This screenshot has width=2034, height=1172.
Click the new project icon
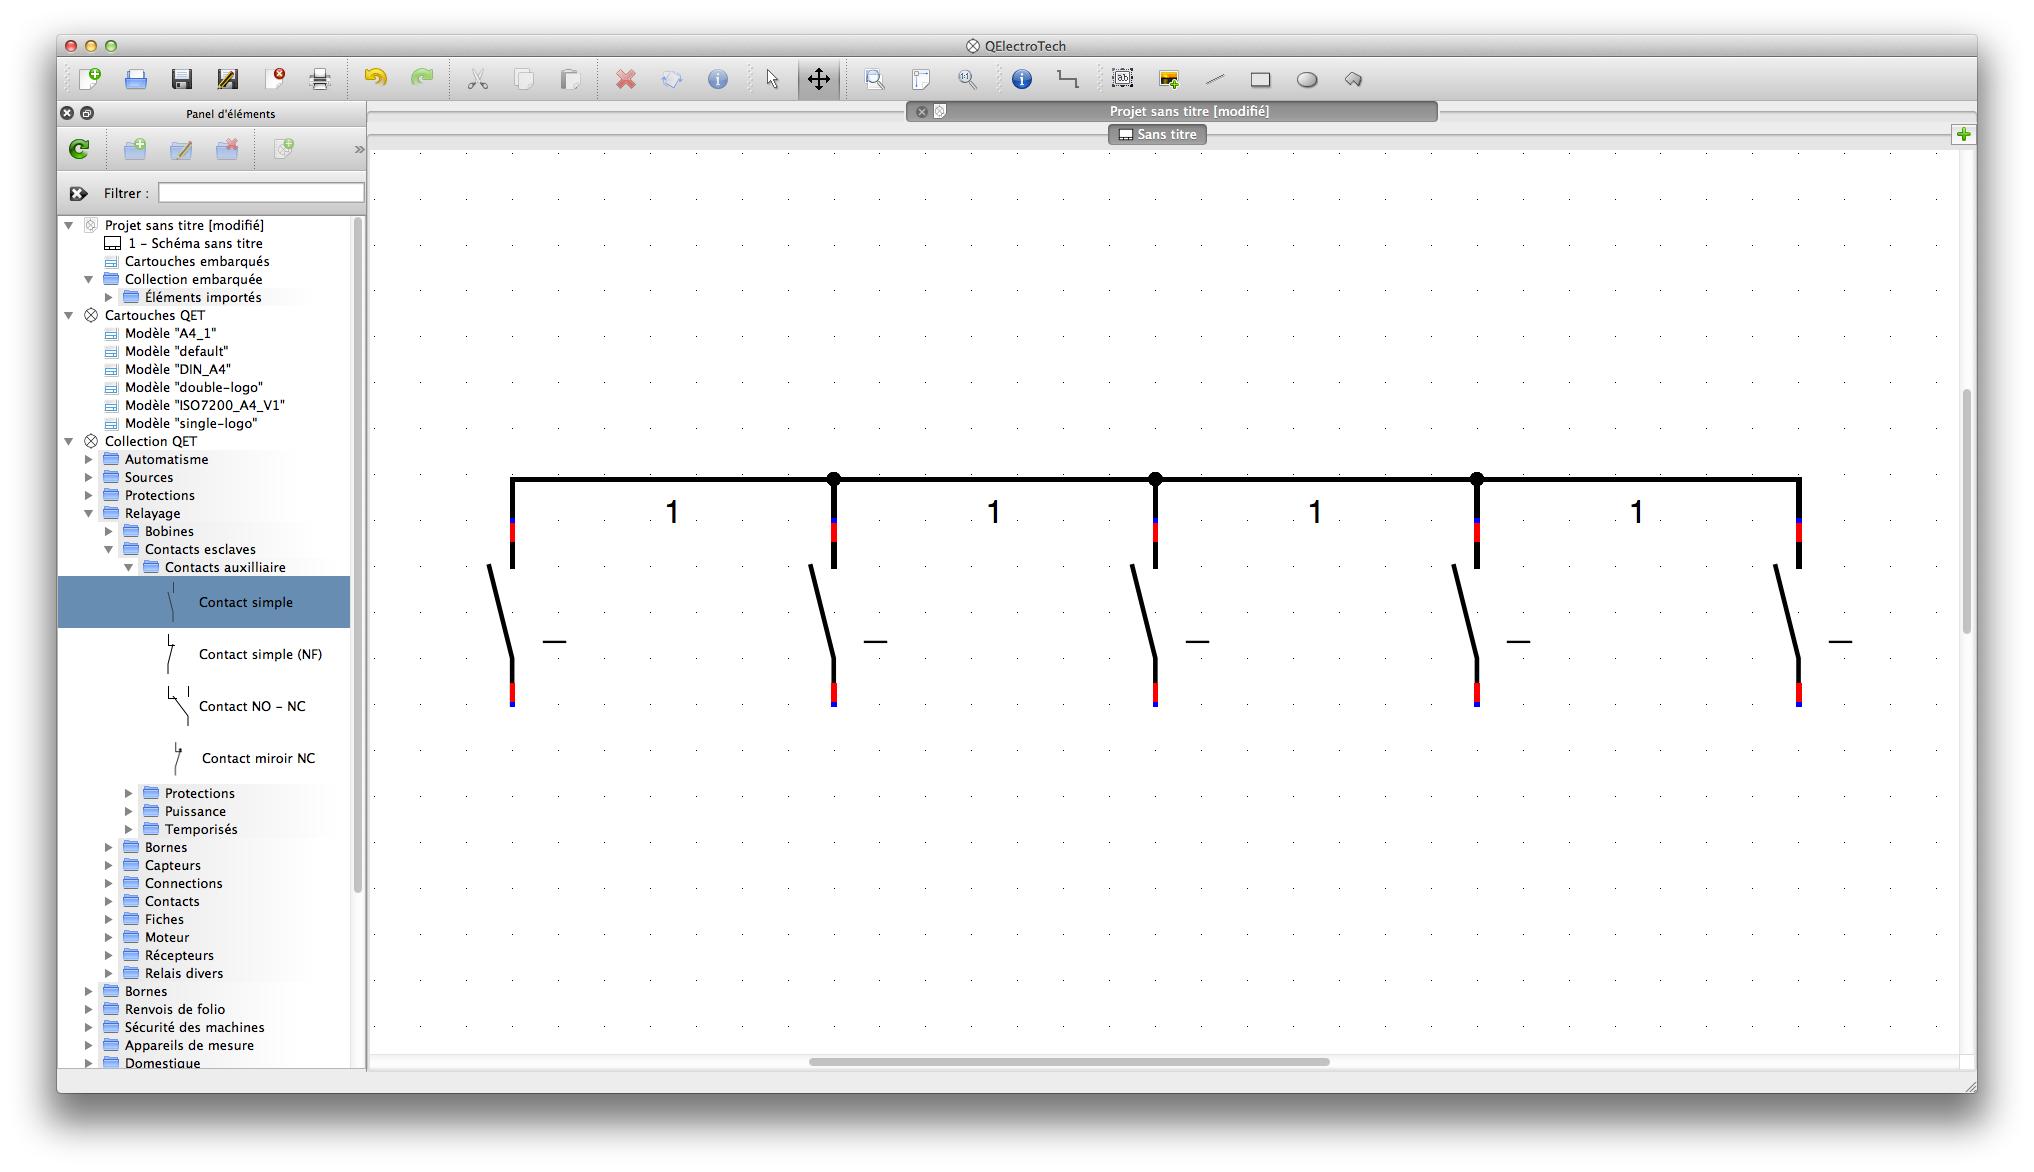click(90, 79)
